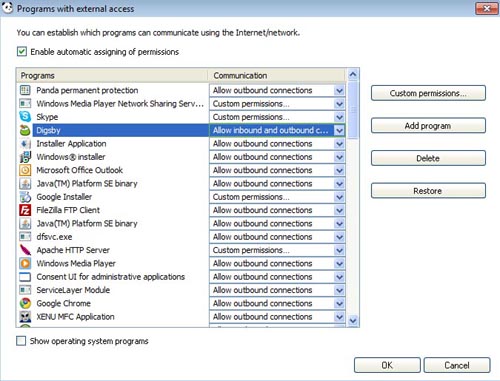Disable automatic assigning of permissions checkbox
Screen dimensions: 500x381
click(x=22, y=52)
